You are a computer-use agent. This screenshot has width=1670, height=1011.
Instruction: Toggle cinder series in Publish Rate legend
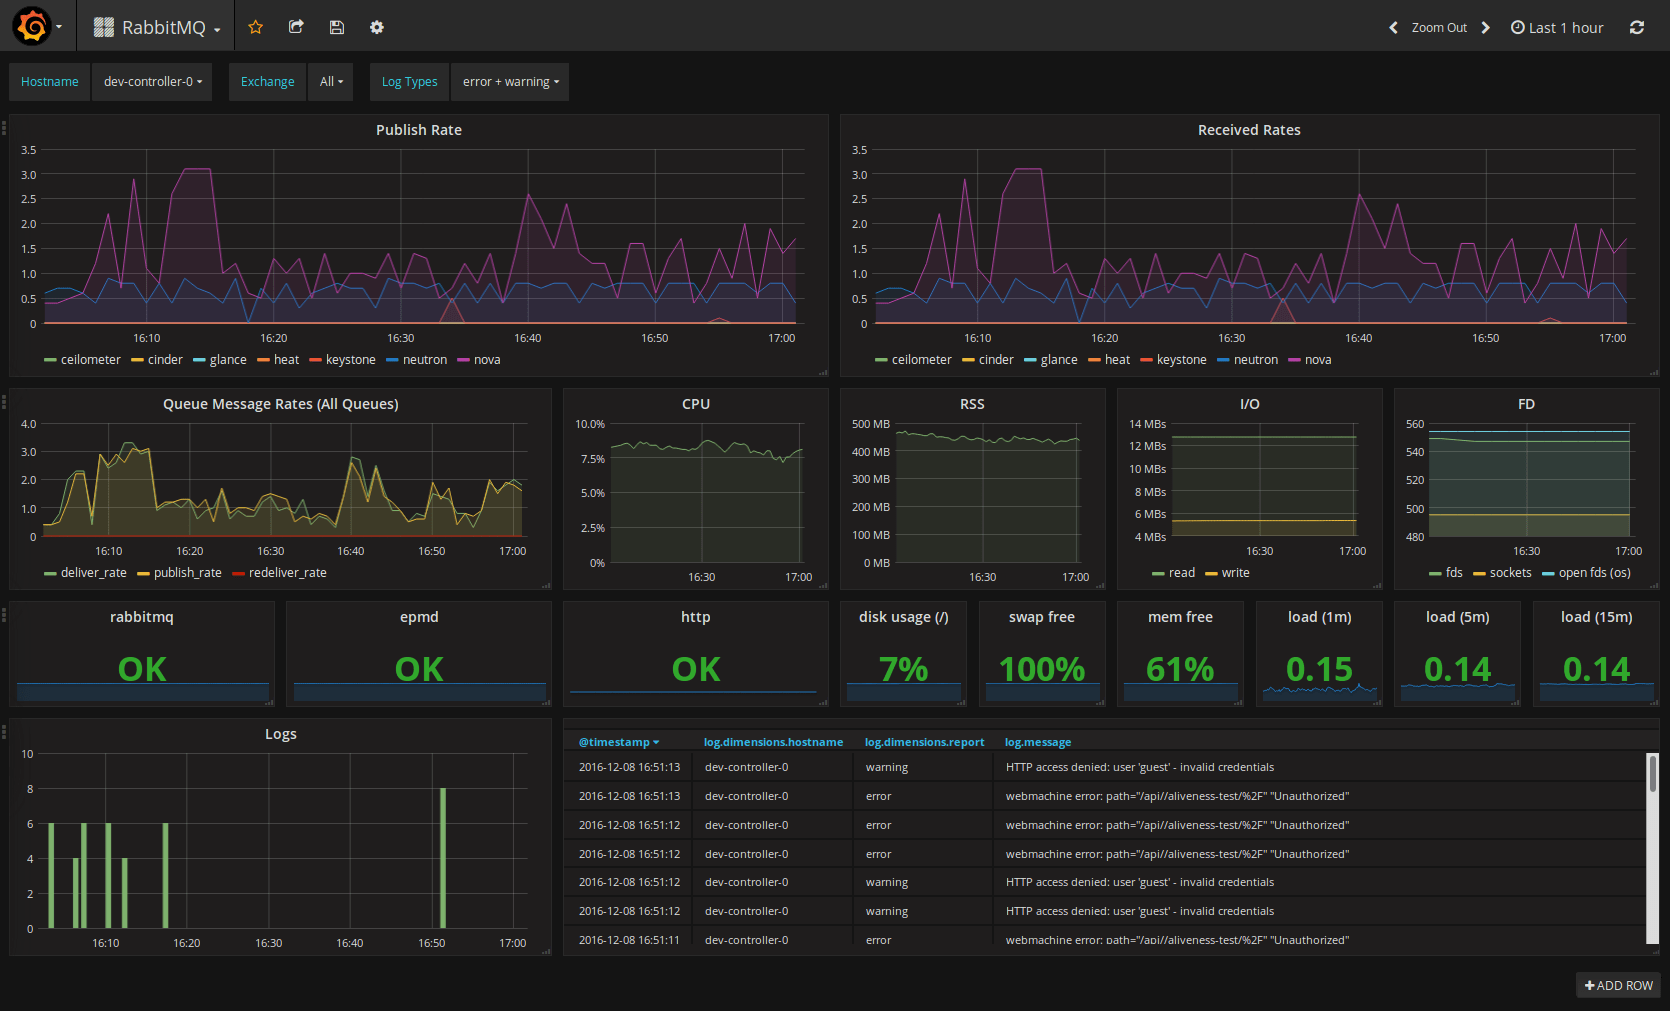tap(165, 360)
